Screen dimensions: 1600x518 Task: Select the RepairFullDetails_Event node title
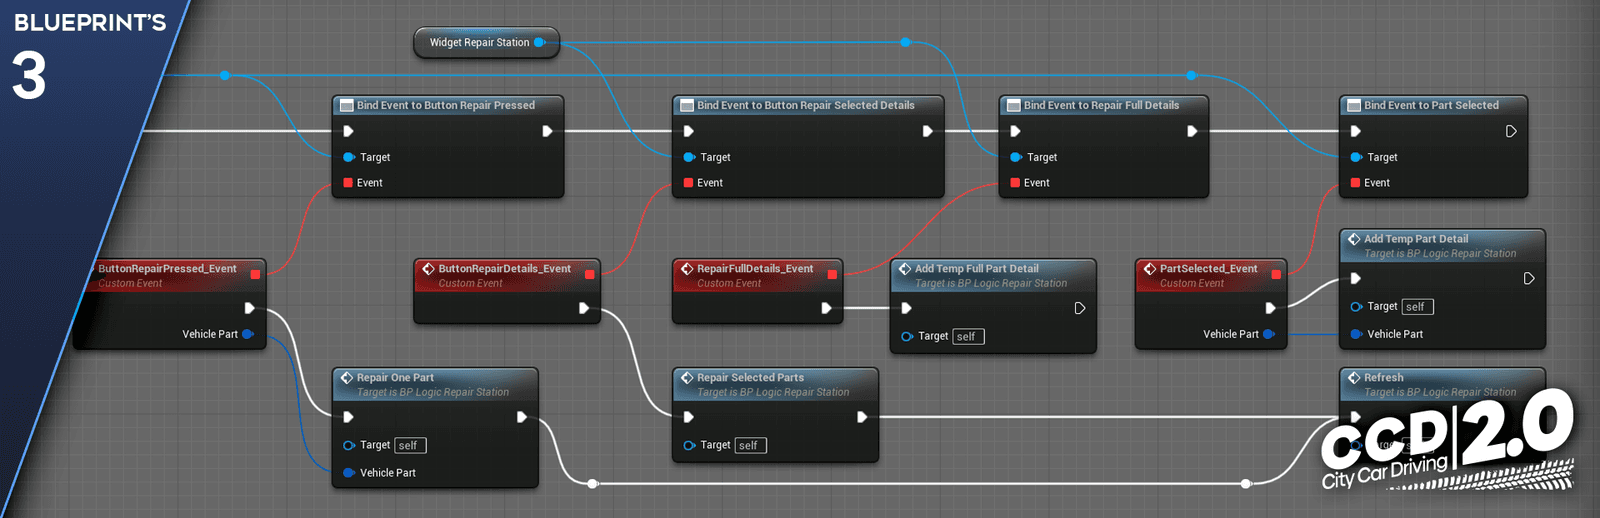[x=755, y=268]
